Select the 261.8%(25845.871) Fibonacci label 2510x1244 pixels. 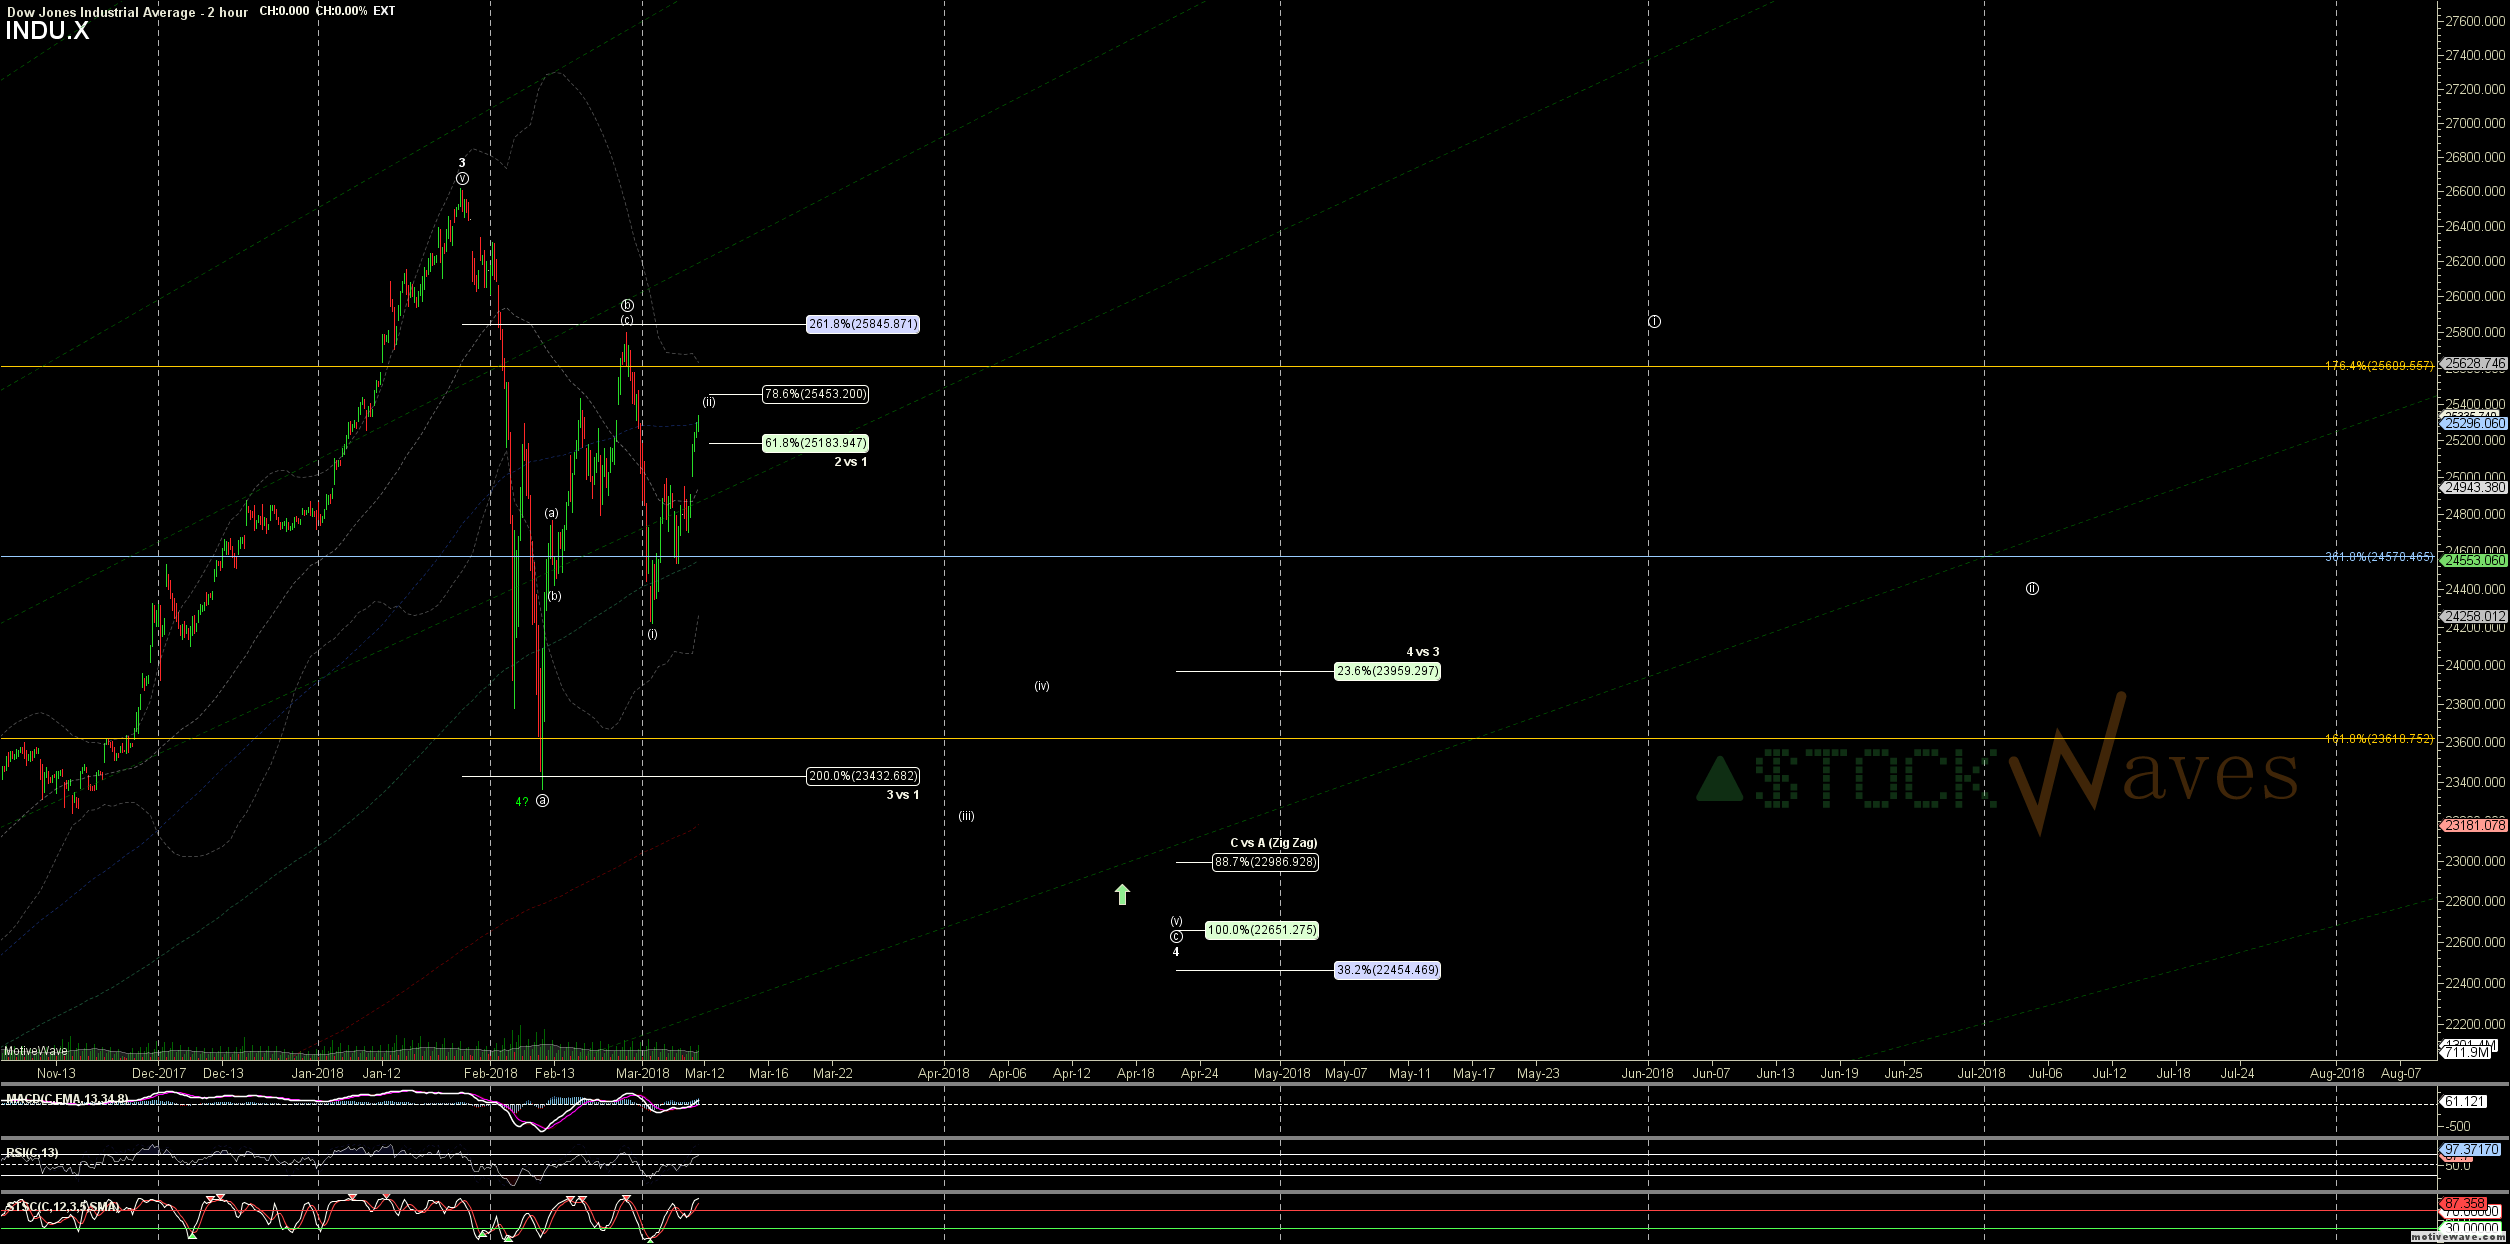tap(863, 324)
